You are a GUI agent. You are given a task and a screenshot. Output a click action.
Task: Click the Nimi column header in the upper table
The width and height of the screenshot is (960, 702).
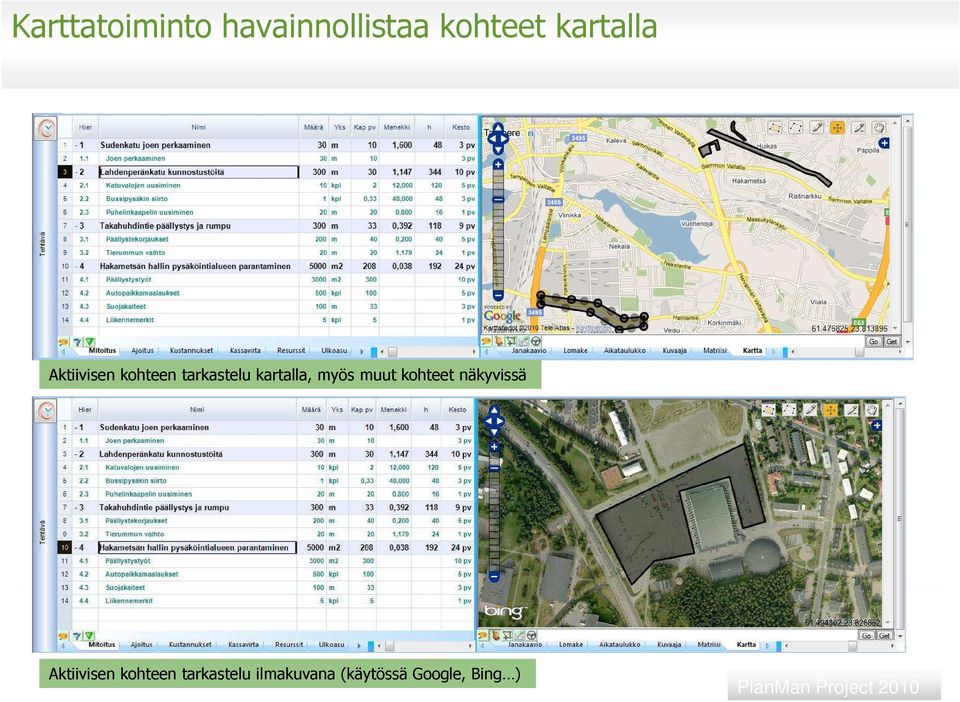(198, 127)
